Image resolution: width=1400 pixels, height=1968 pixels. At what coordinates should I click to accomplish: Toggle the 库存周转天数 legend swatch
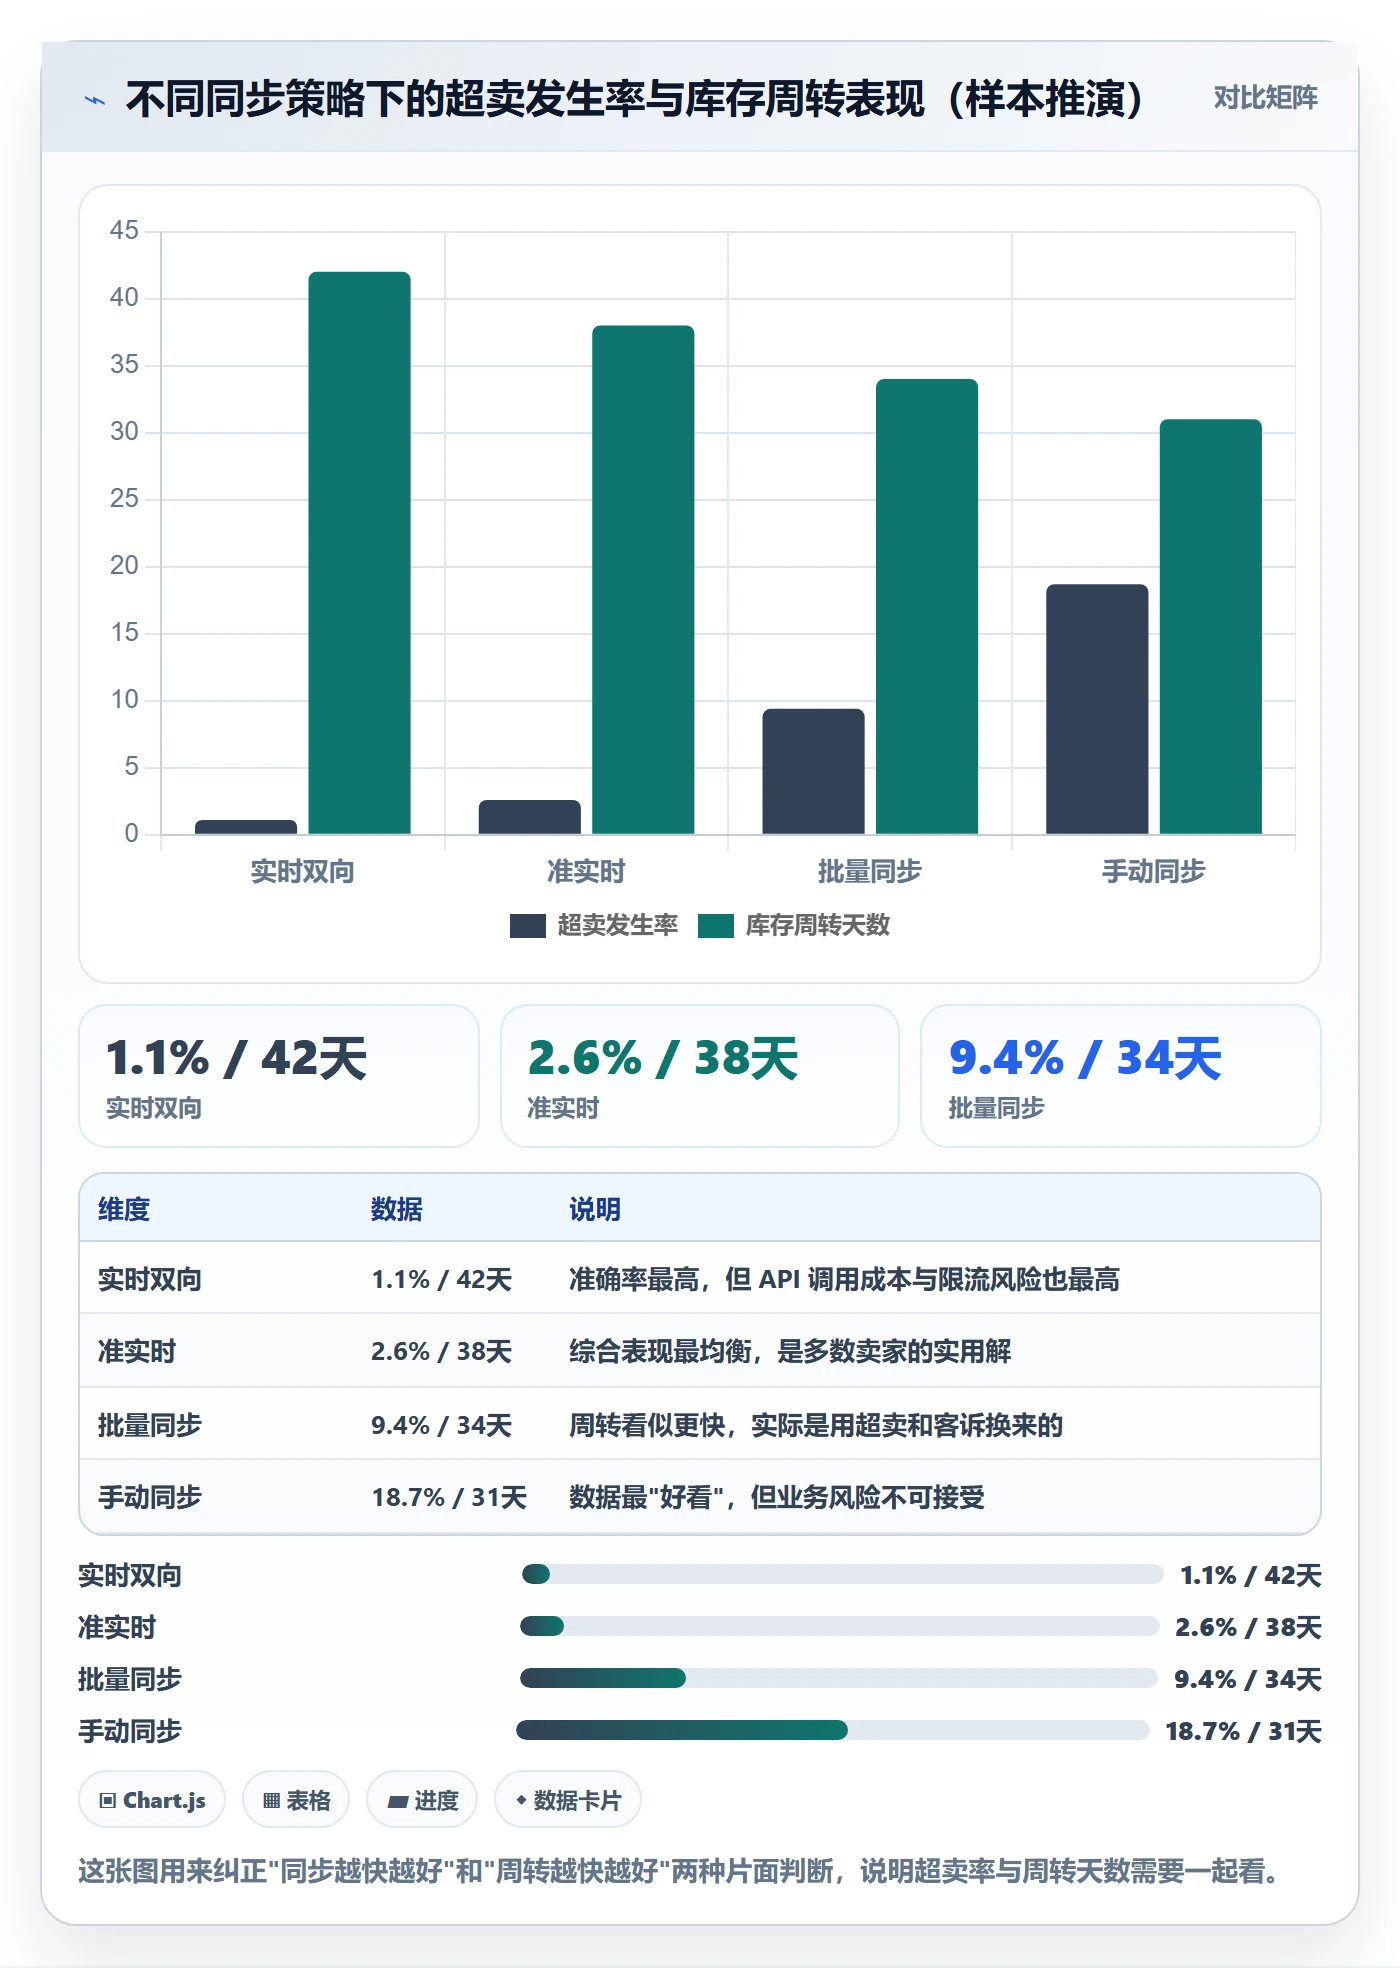tap(716, 926)
